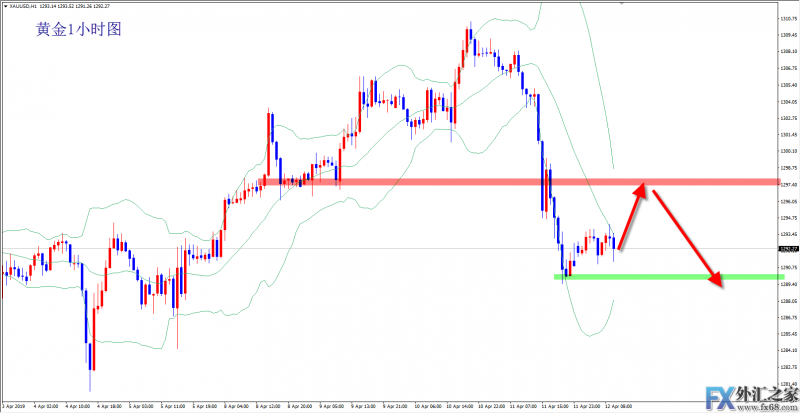Click the current price tag on the price axis
Viewport: 800px width, 413px height.
click(786, 248)
